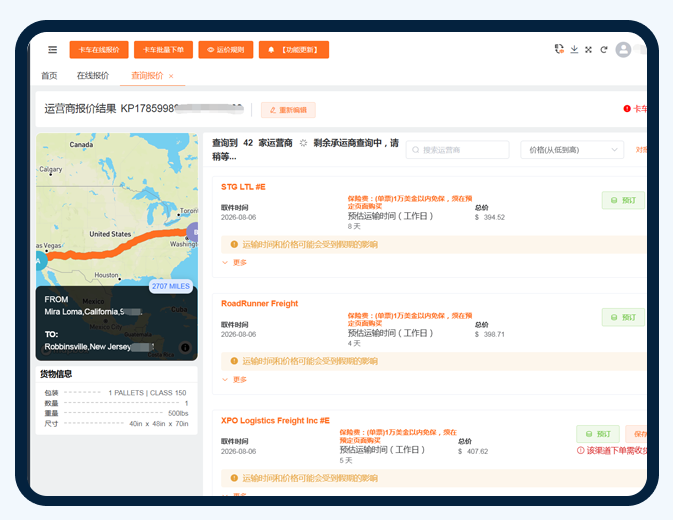673x520 pixels.
Task: Click 预订 for STG LTL #E
Action: tap(623, 200)
